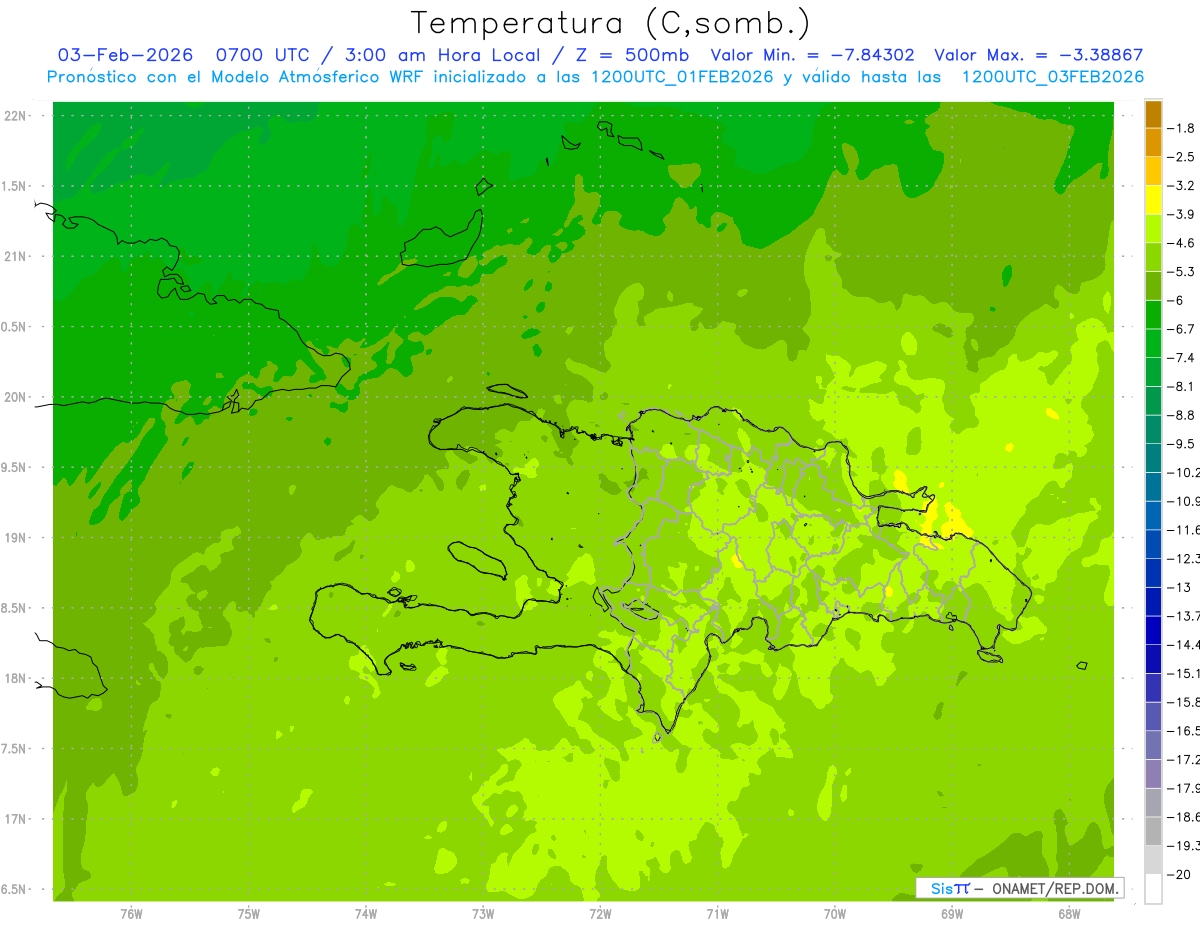Click the '-5.3' legend value
This screenshot has width=1200, height=927.
pyautogui.click(x=1182, y=271)
